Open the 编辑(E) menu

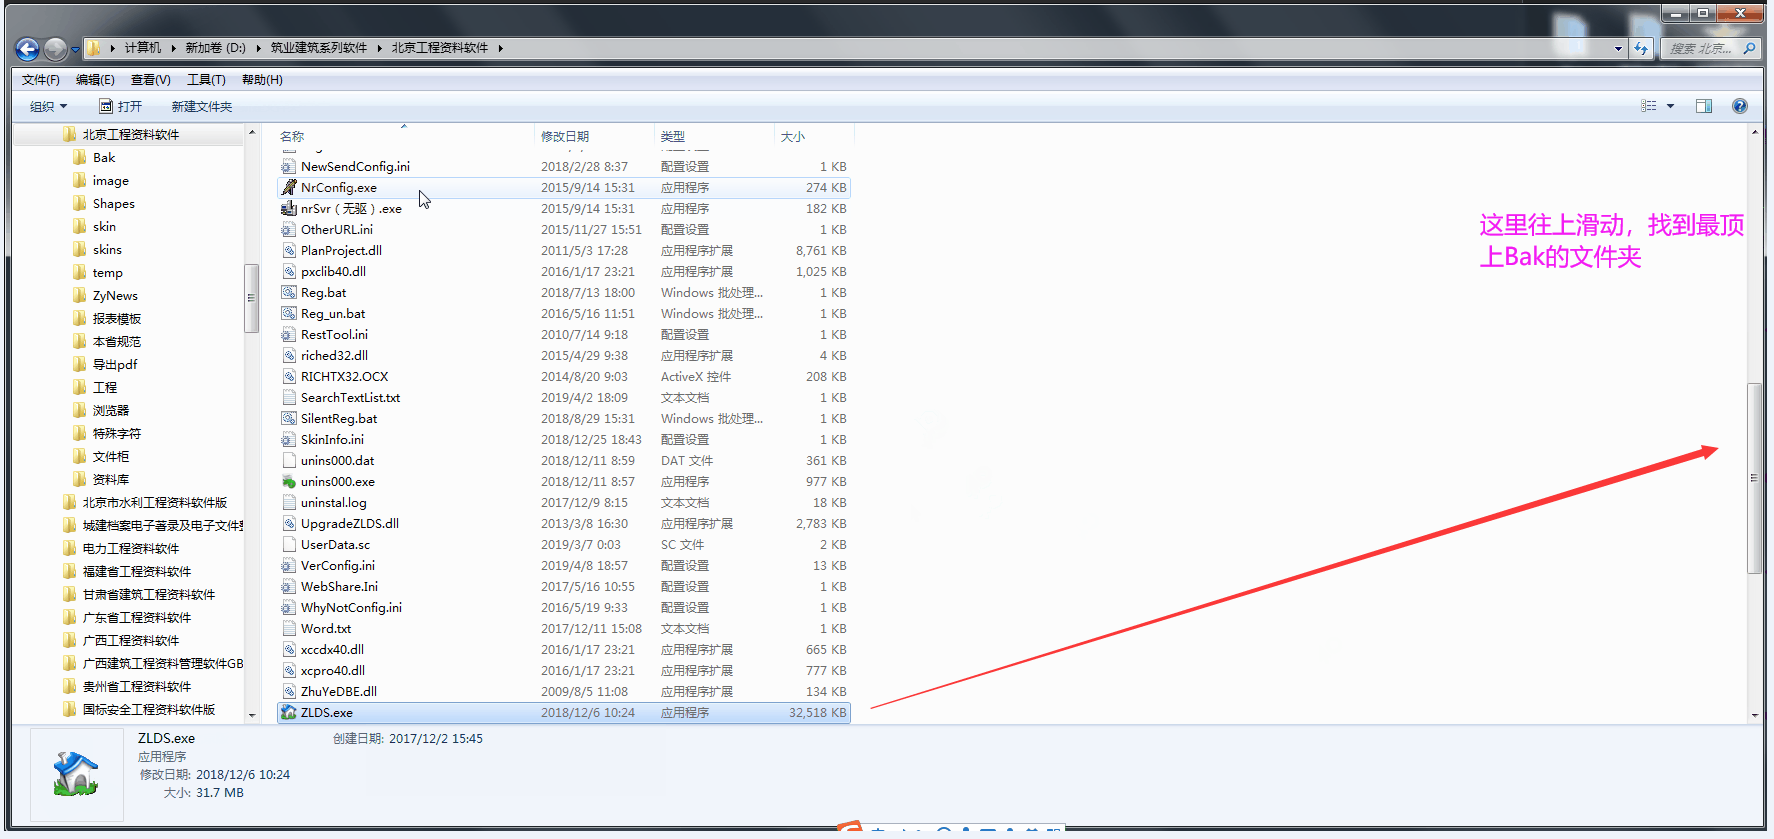point(95,80)
